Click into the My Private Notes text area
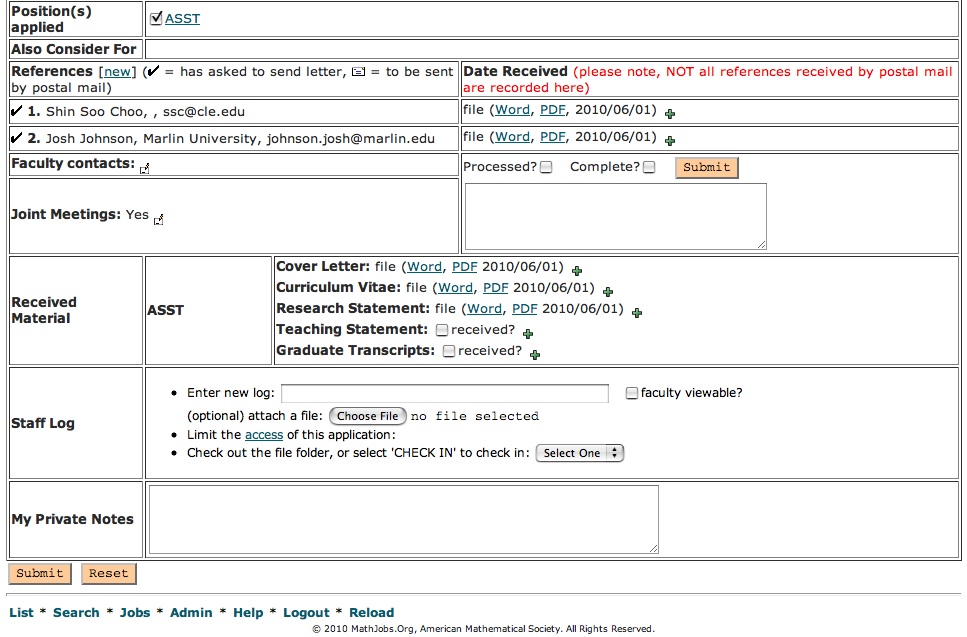This screenshot has width=967, height=637. click(x=403, y=519)
